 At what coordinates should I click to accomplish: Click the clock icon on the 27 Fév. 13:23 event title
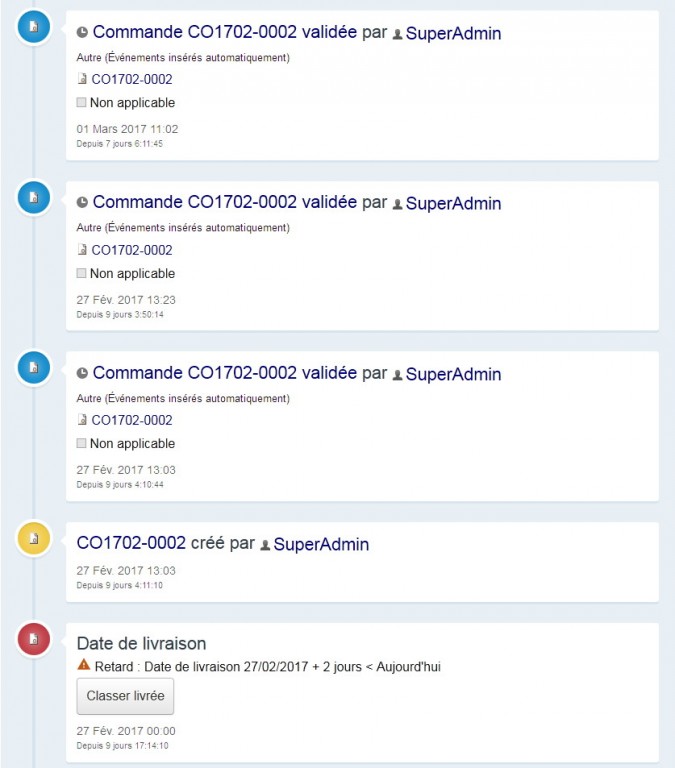[82, 203]
